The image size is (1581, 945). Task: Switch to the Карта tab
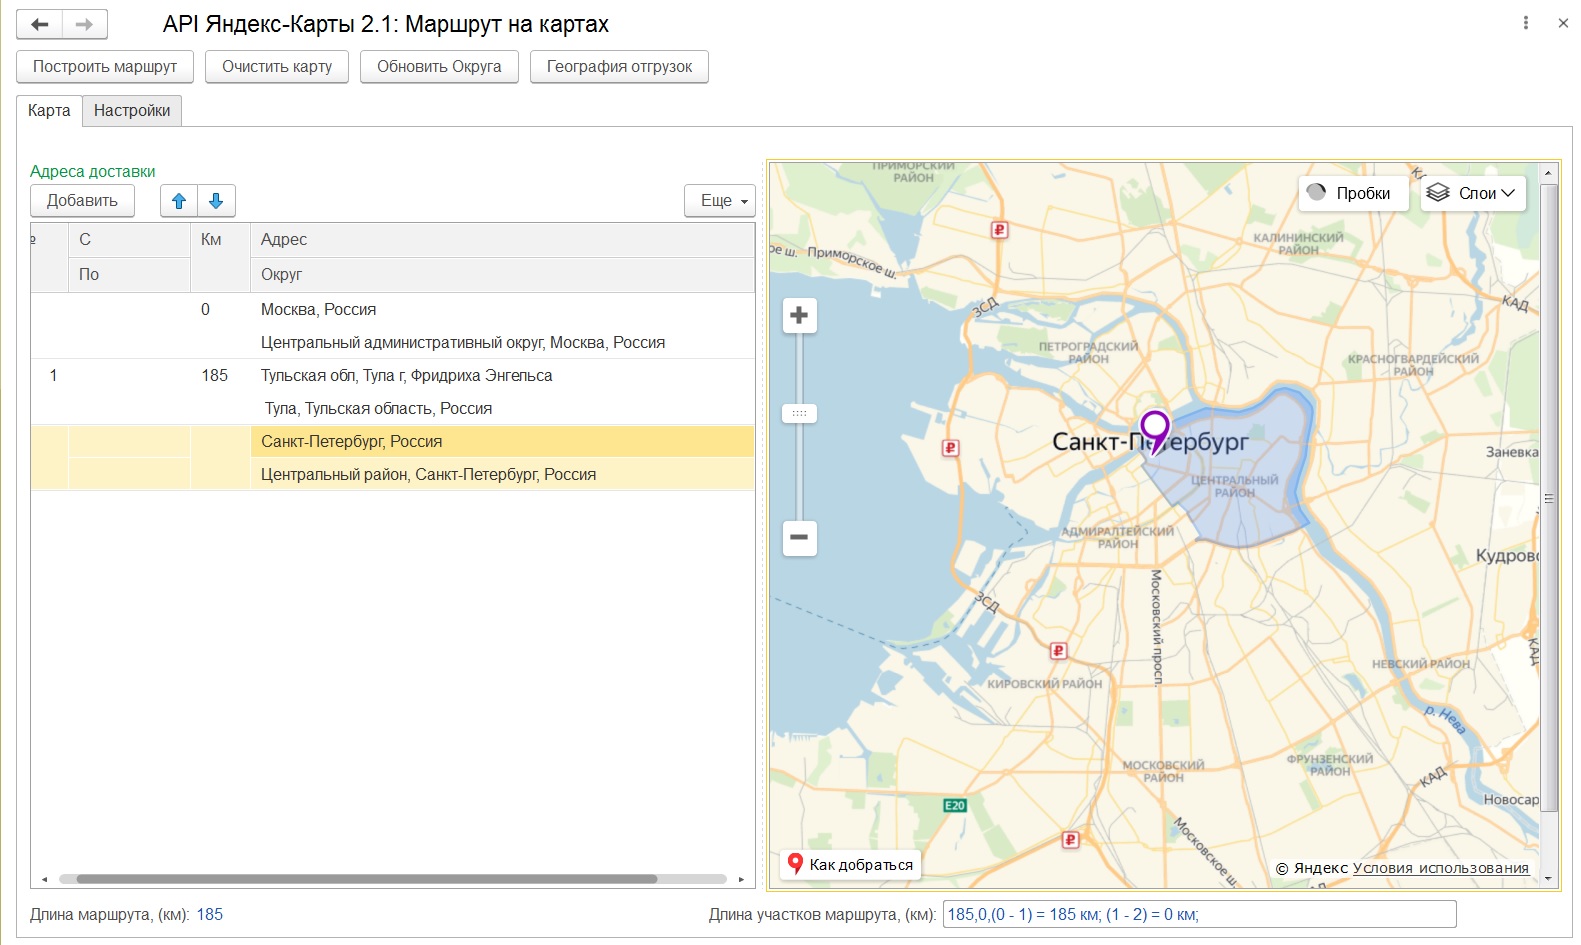(49, 111)
